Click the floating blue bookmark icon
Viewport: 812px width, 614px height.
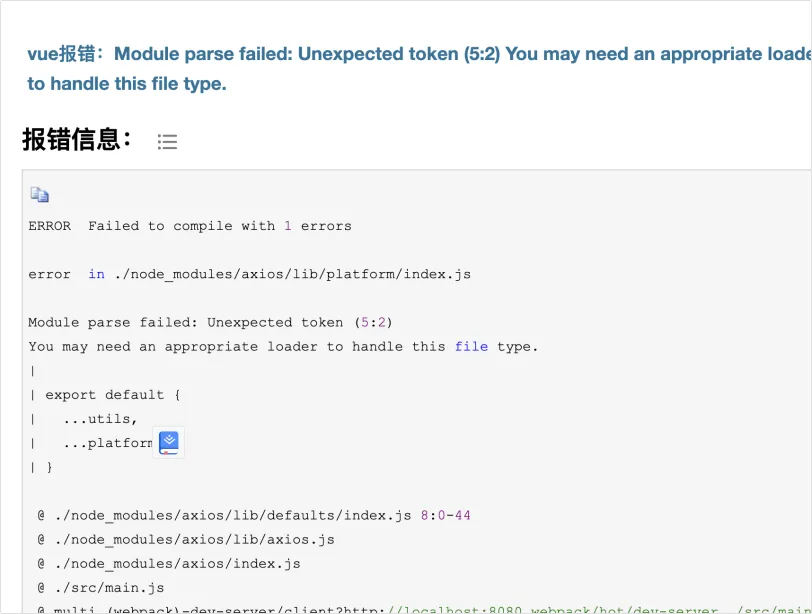tap(169, 442)
